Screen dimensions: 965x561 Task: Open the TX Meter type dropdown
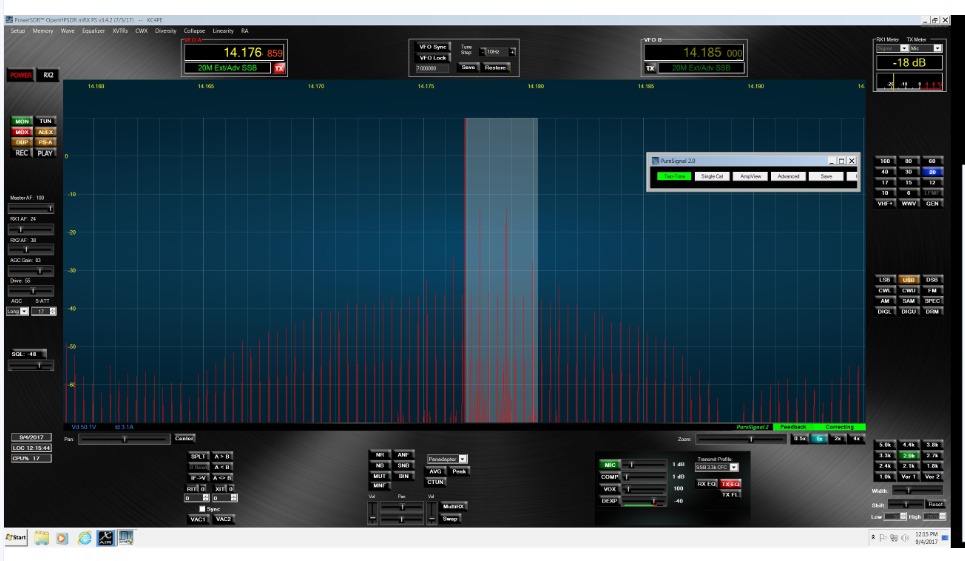click(x=926, y=48)
